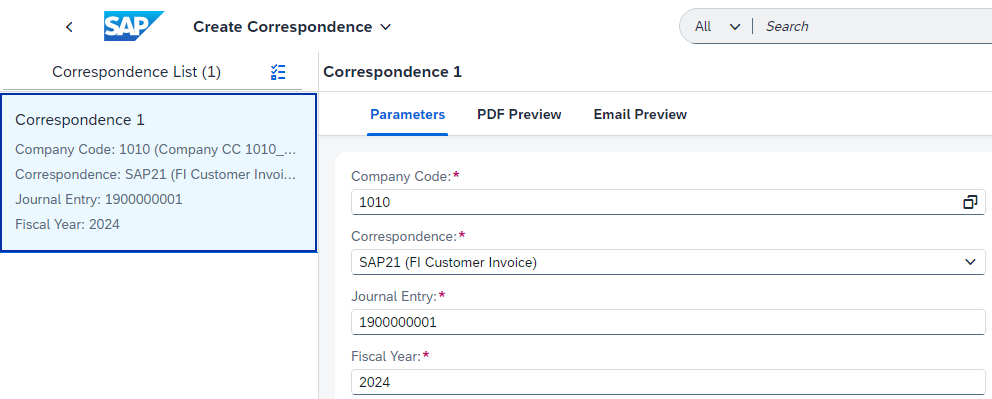Screen dimensions: 992x399
Task: Select the Journal Entry field with 1900000001
Action: point(668,322)
